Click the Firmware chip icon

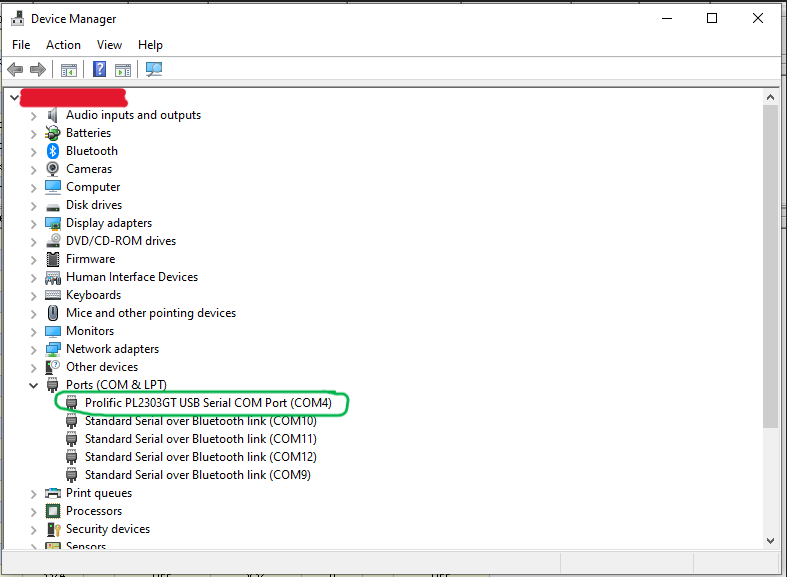coord(53,259)
